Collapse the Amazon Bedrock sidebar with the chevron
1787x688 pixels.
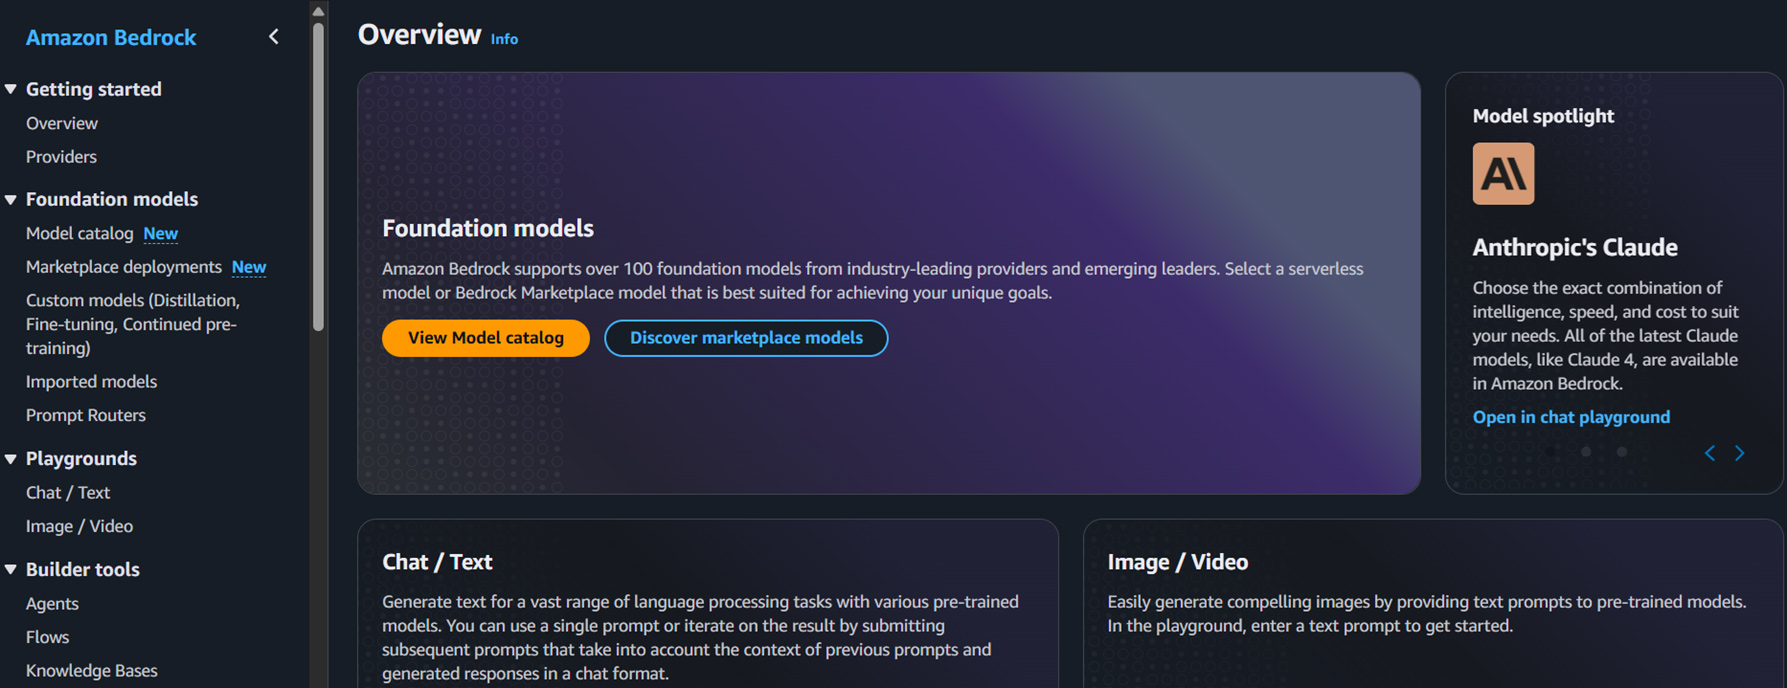[x=274, y=37]
